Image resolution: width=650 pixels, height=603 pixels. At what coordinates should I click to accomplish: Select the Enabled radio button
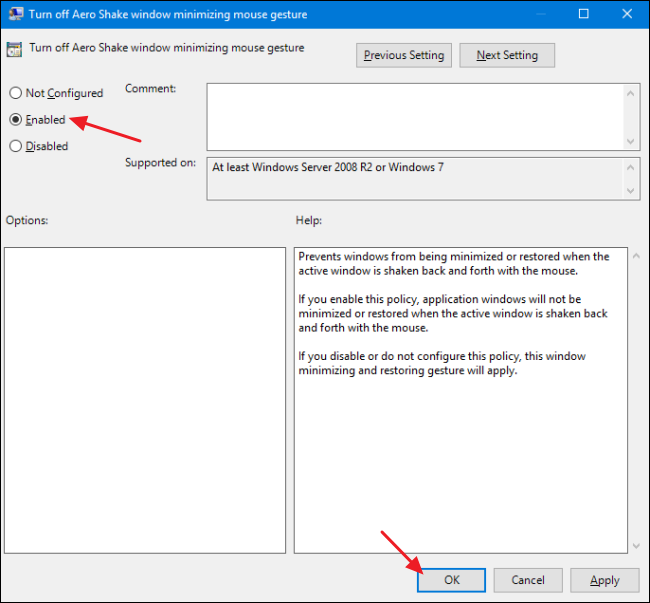[16, 119]
